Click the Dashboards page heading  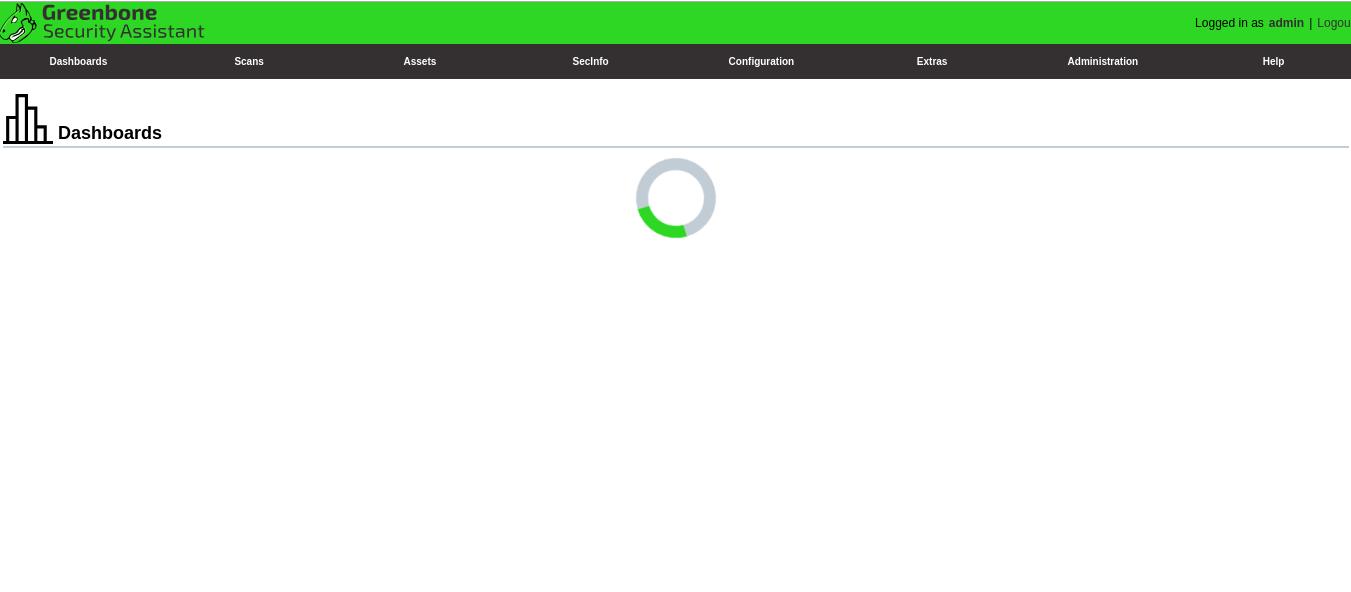click(x=110, y=133)
